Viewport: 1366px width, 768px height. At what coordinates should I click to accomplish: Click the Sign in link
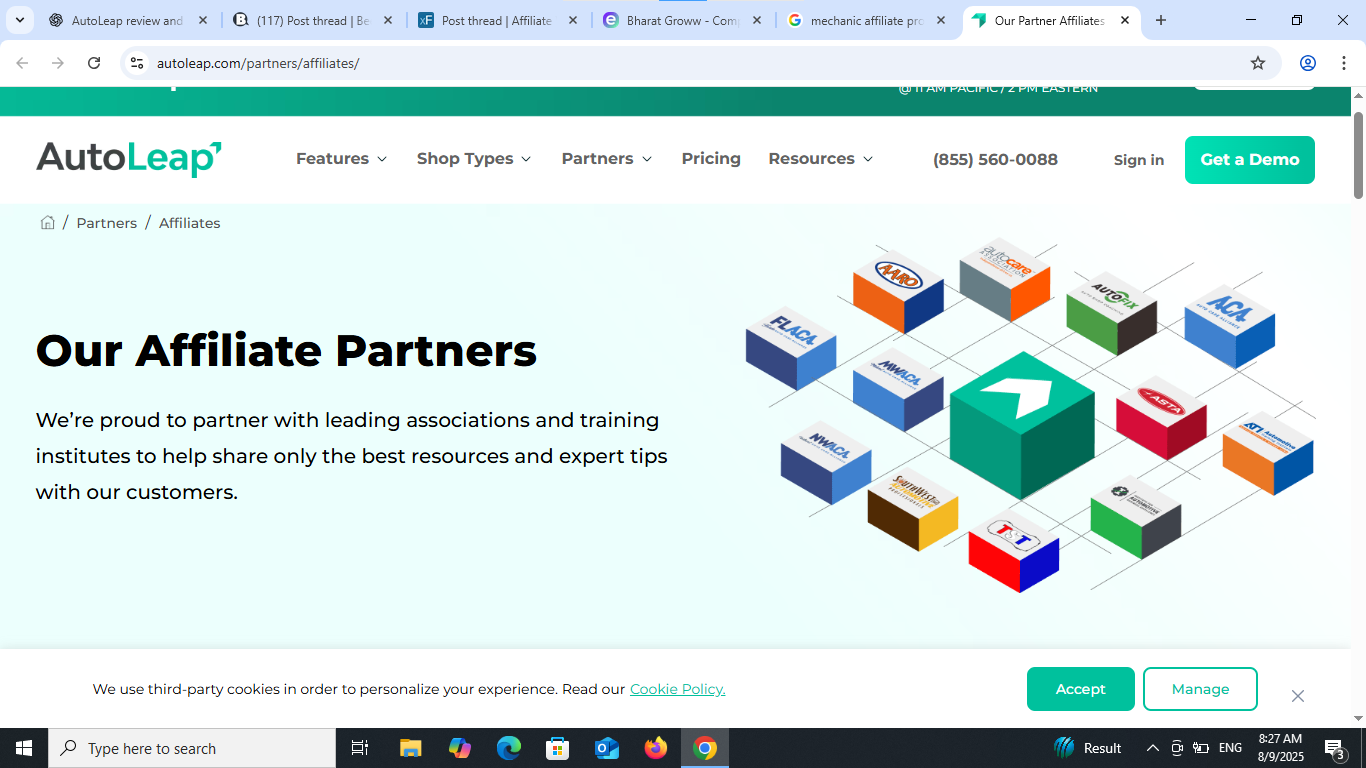coord(1139,160)
